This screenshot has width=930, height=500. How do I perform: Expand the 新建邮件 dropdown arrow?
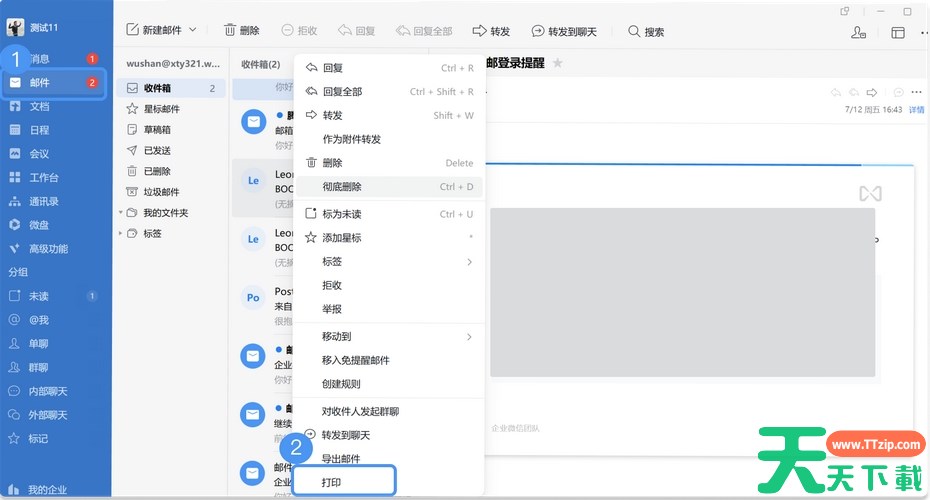[193, 31]
